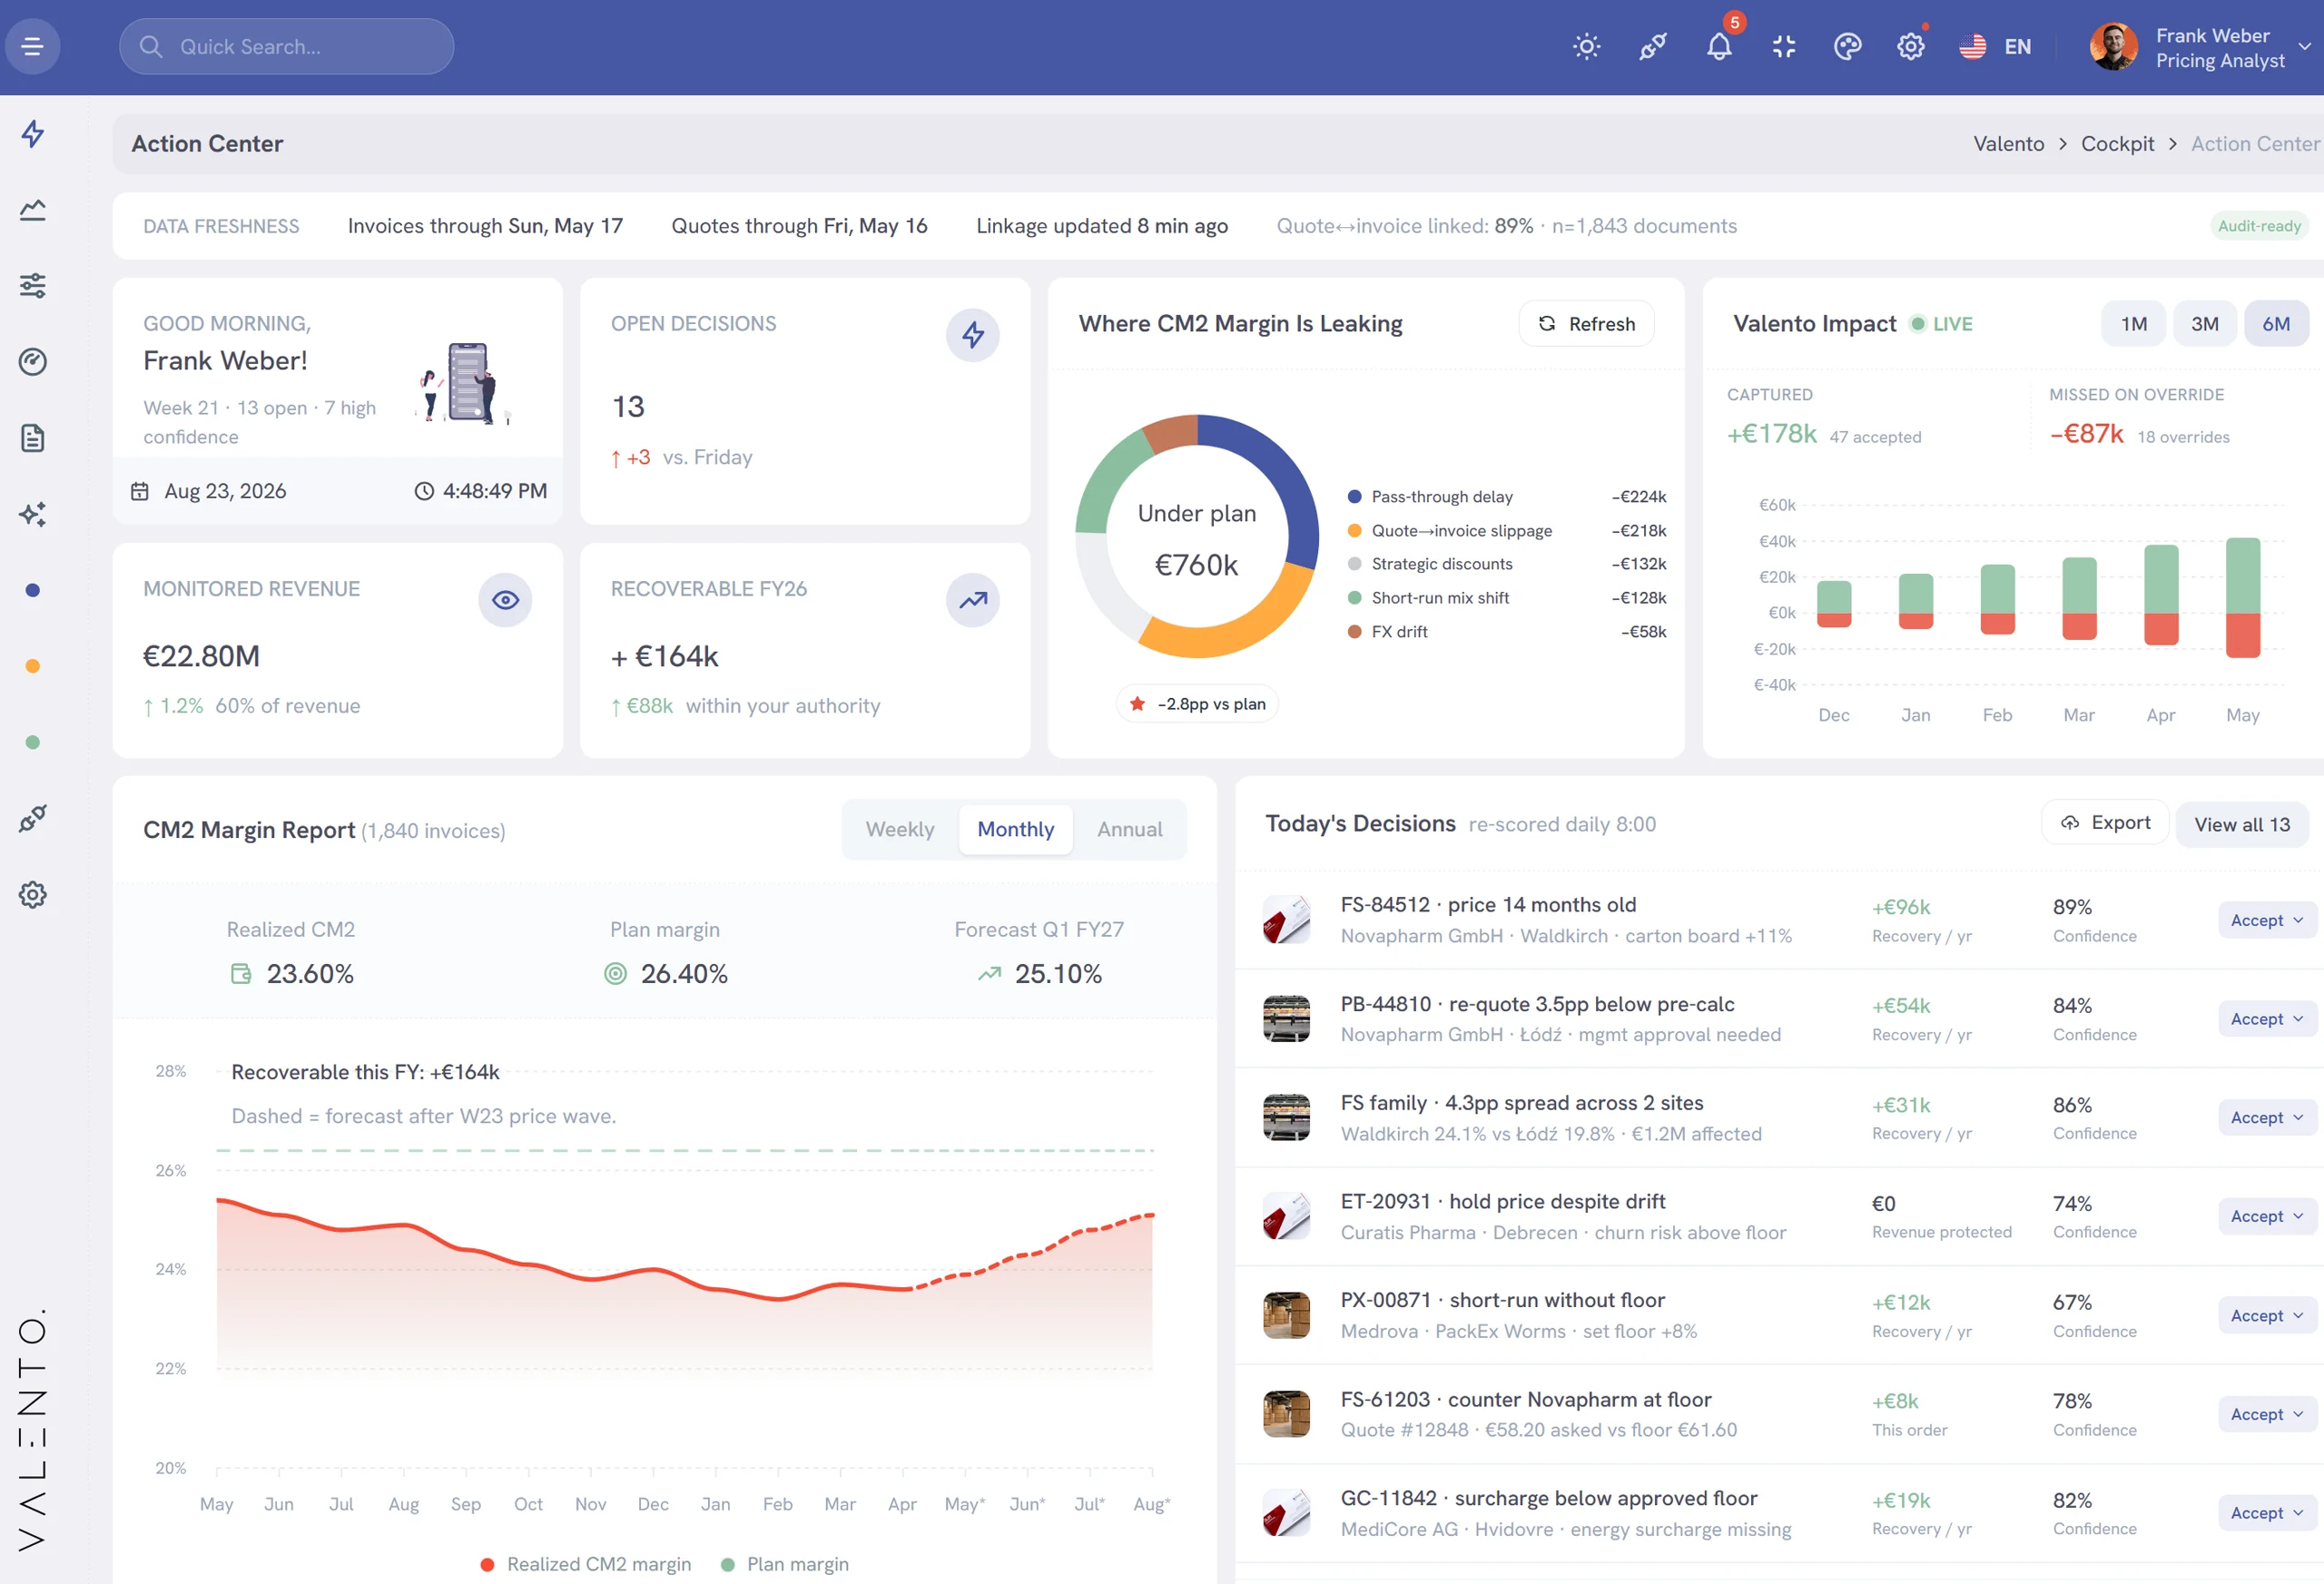Viewport: 2324px width, 1584px height.
Task: Open the plug connections icon in header
Action: click(x=1652, y=47)
